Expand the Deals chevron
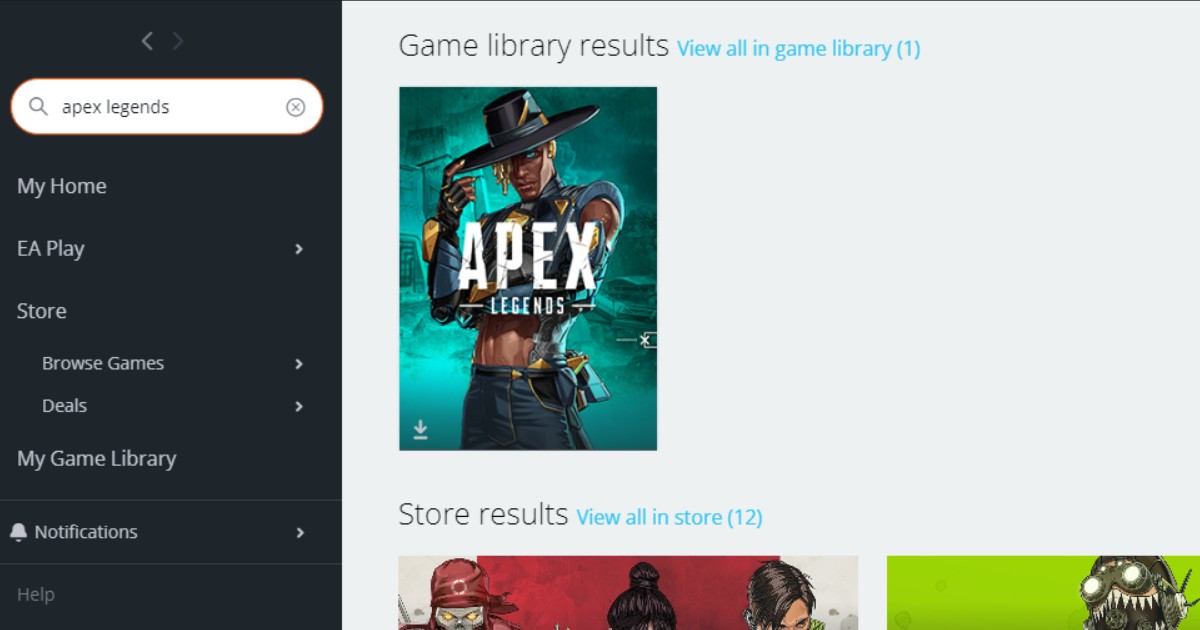The height and width of the screenshot is (630, 1200). click(x=299, y=407)
